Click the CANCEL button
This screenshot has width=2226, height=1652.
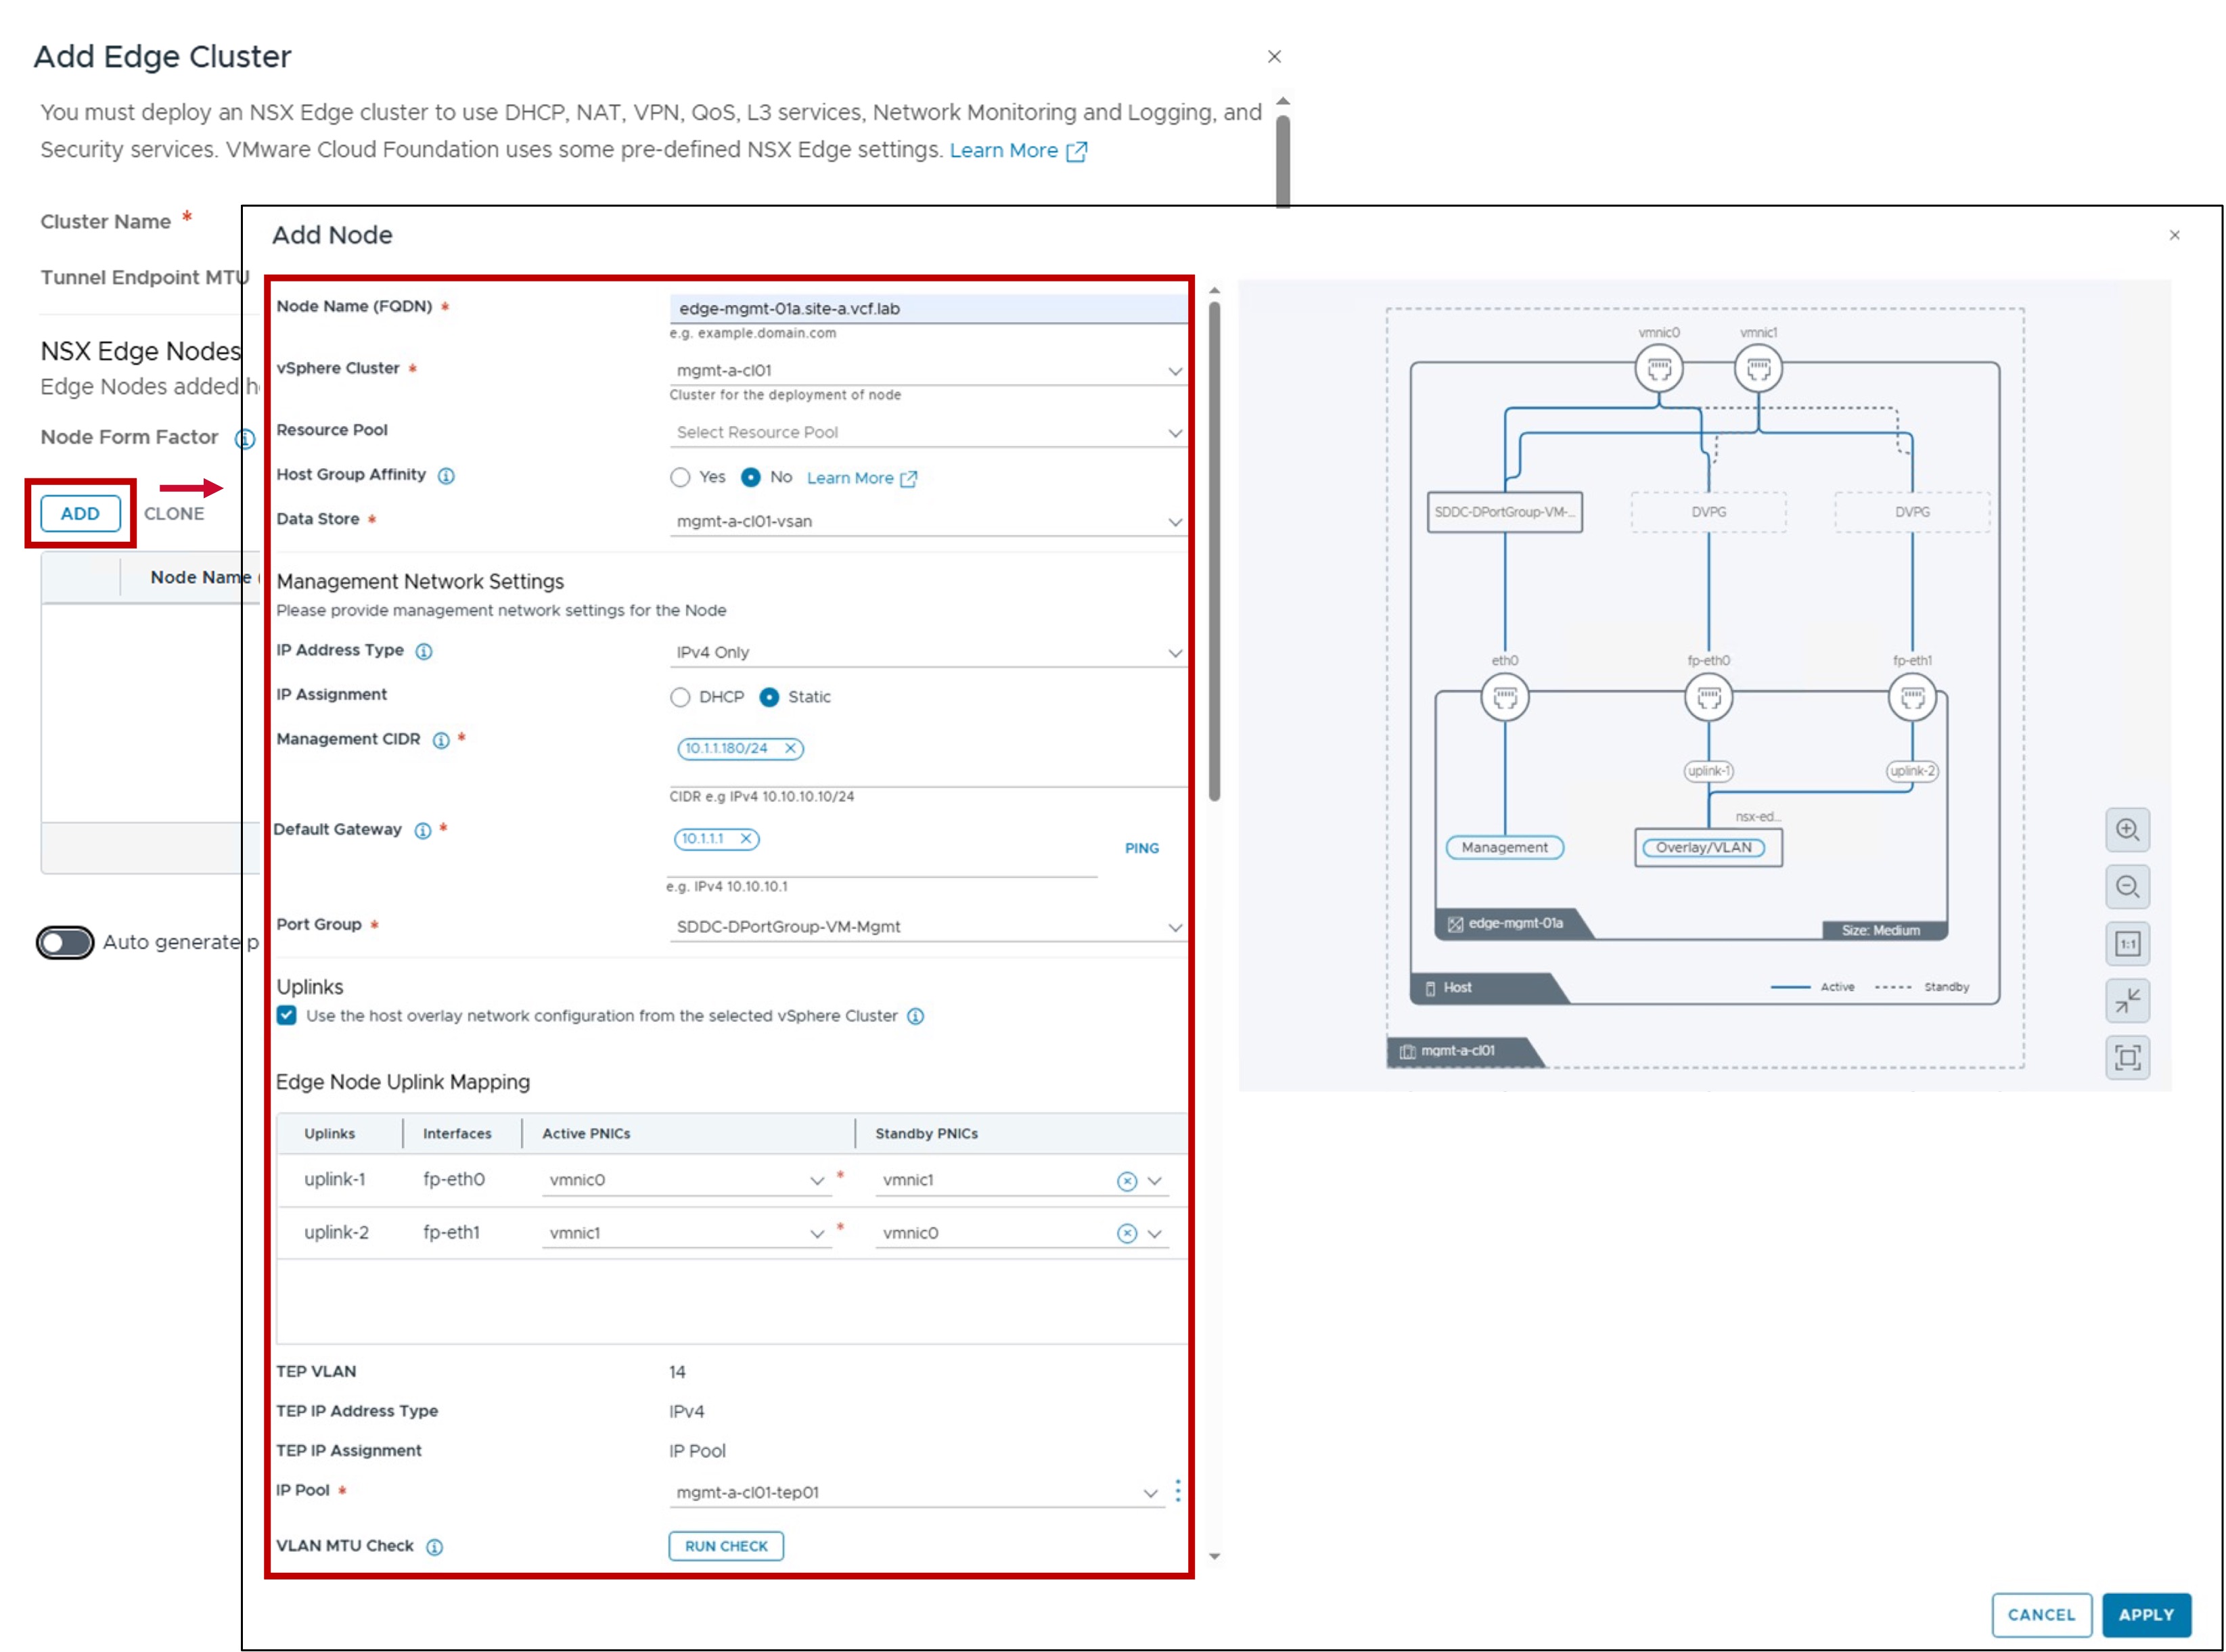click(x=2041, y=1616)
